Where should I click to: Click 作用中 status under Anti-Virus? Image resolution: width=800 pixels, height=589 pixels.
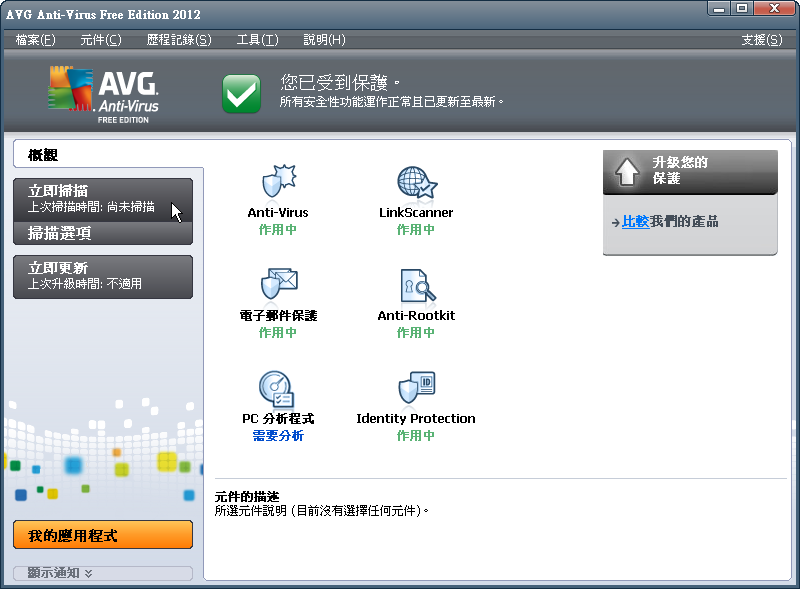tap(278, 230)
